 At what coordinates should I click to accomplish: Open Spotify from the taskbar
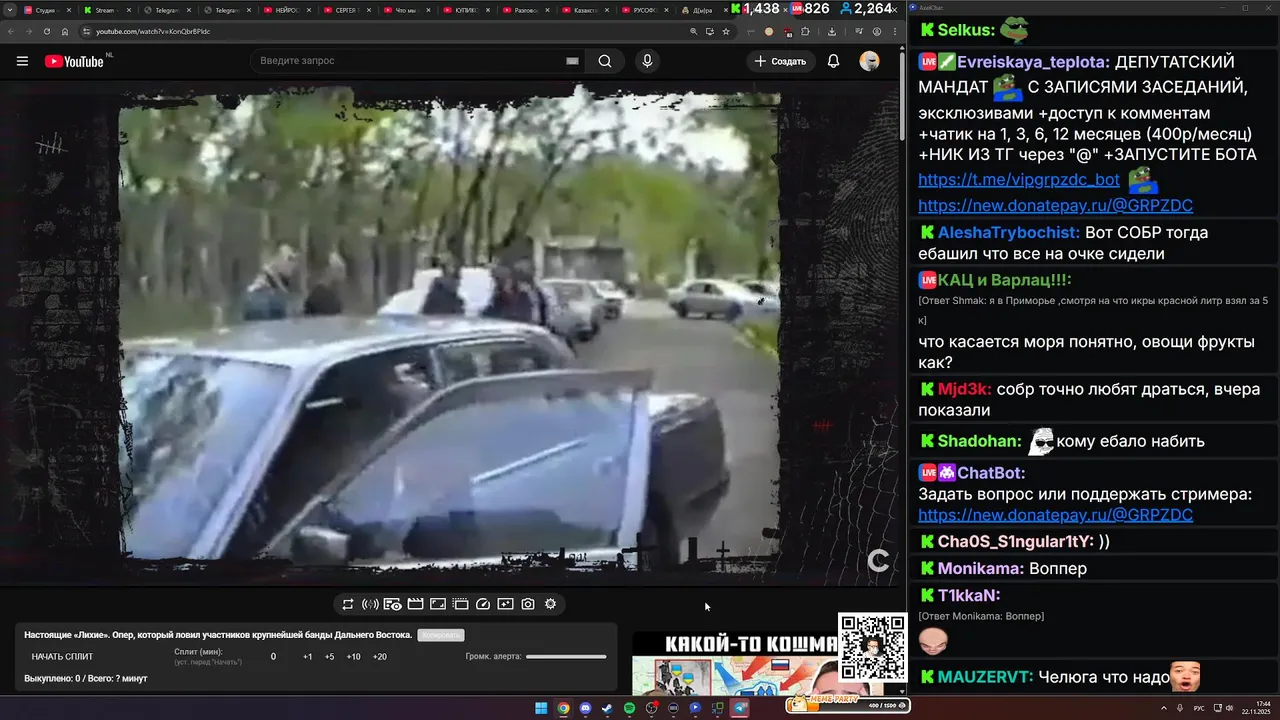[629, 708]
